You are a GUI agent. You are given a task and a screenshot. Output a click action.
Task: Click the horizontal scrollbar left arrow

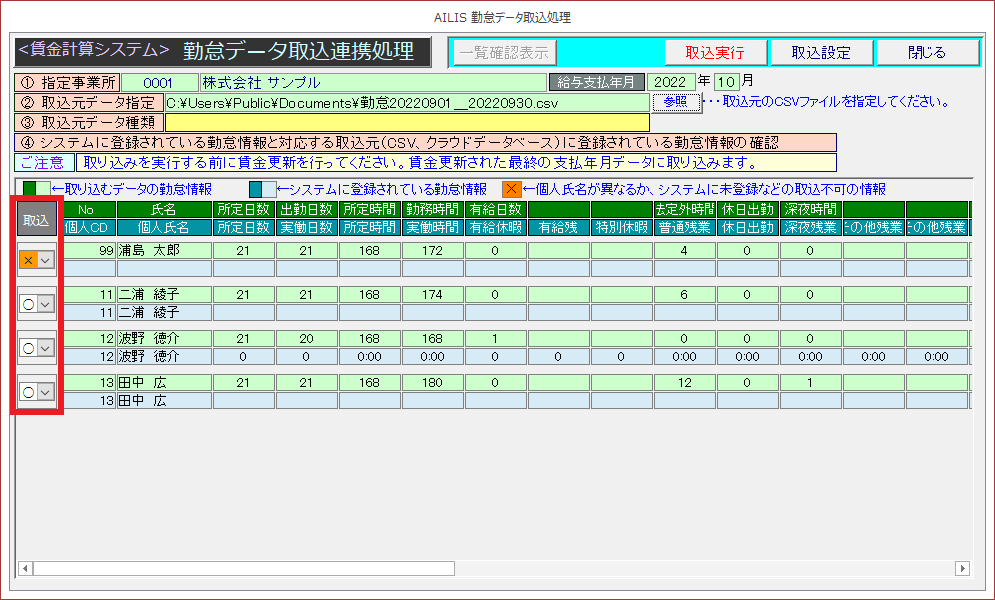click(26, 568)
